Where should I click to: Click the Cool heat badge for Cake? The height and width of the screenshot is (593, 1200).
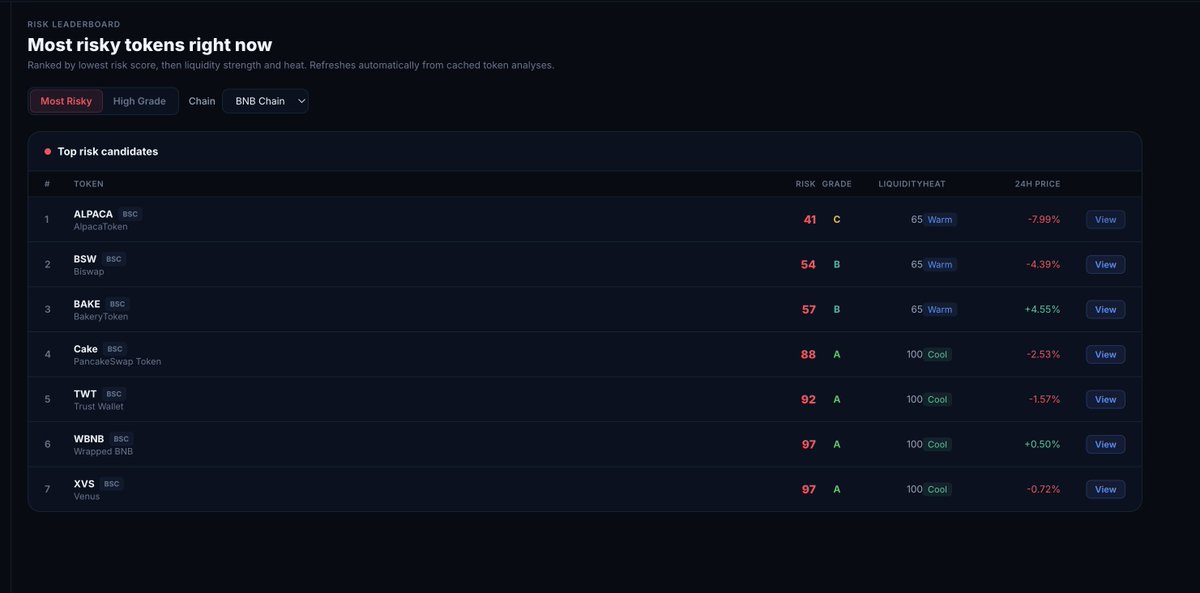938,355
